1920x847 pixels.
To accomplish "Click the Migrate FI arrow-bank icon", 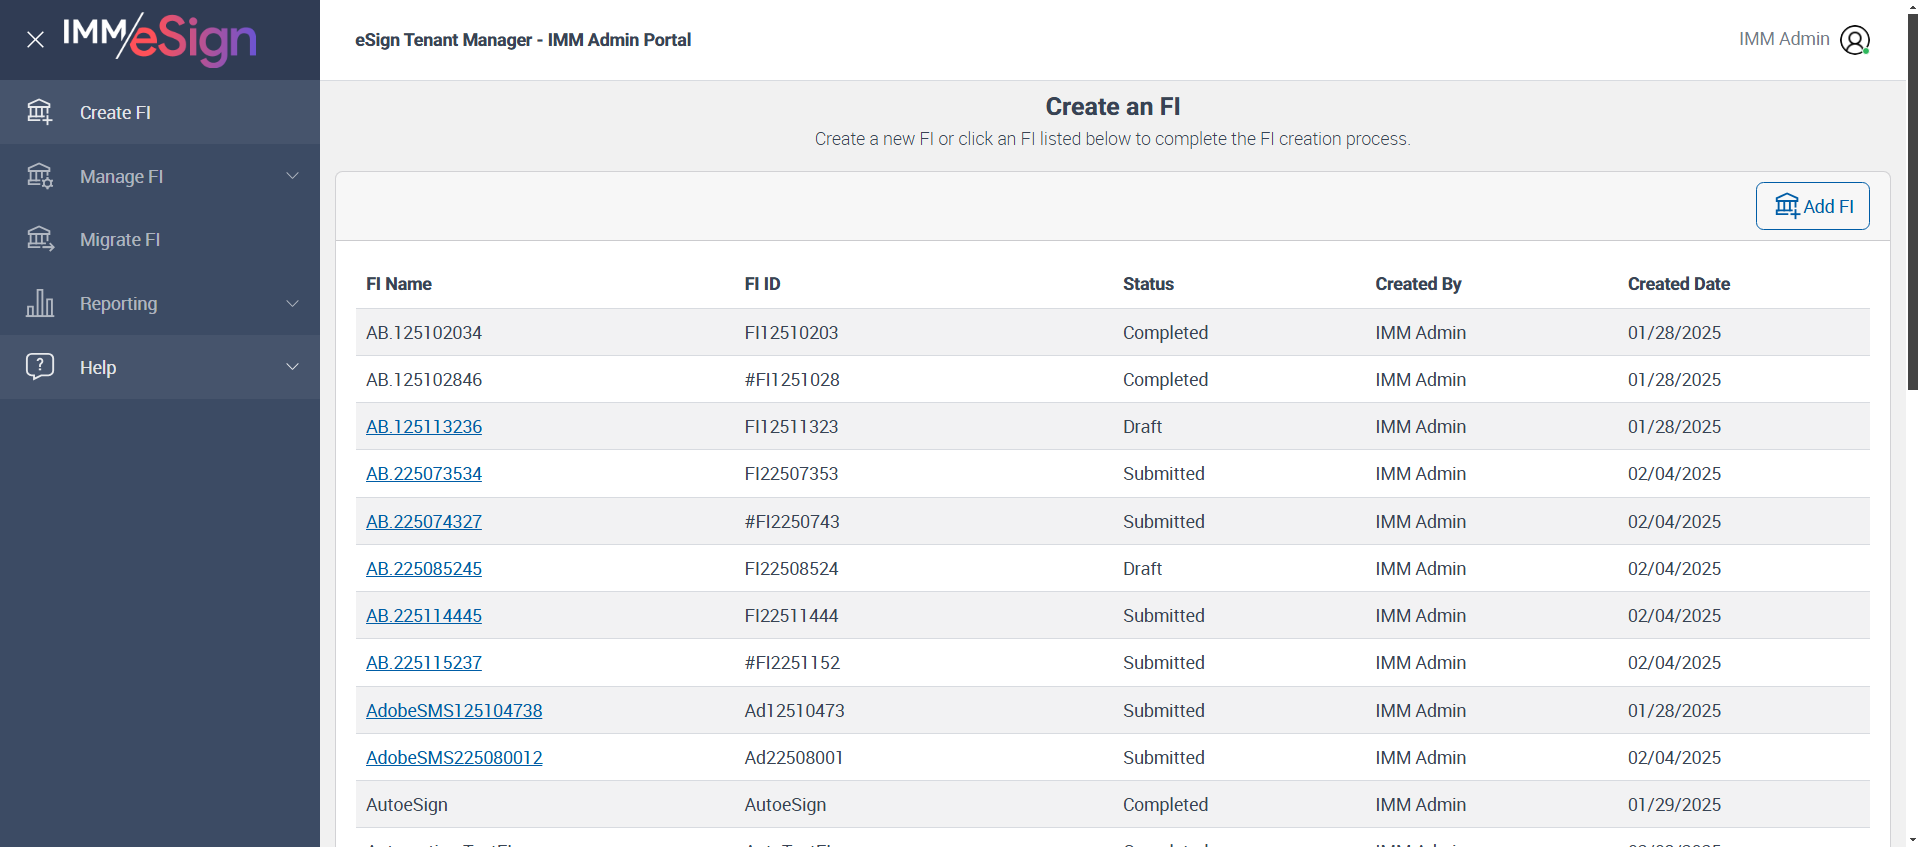I will point(40,239).
